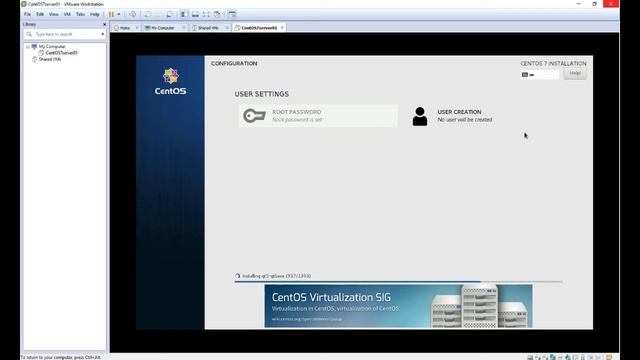
Task: Focus the library search field
Action: tap(65, 34)
